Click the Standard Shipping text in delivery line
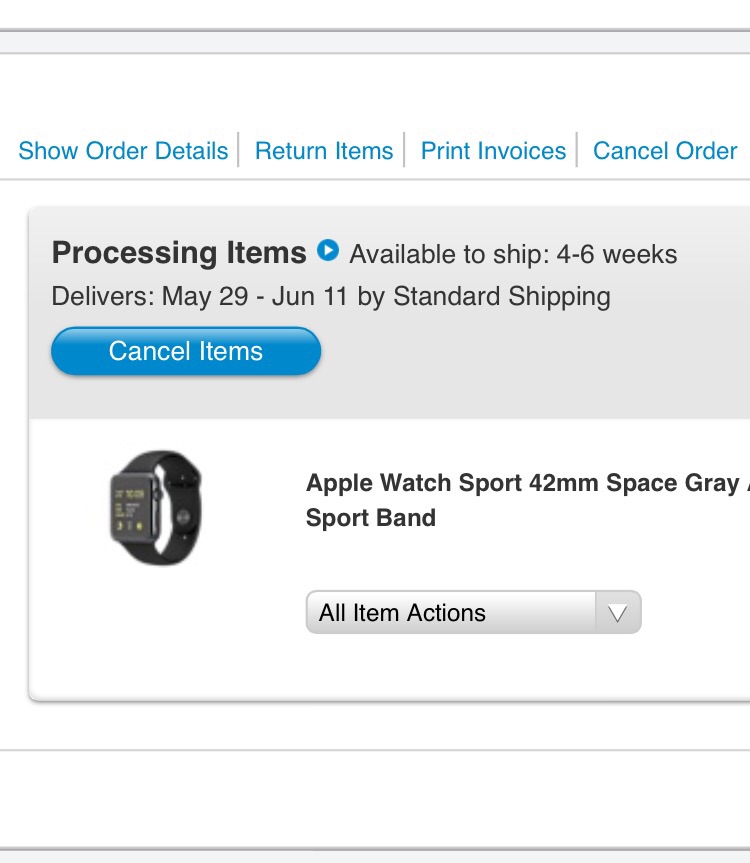This screenshot has width=750, height=863. coord(502,296)
